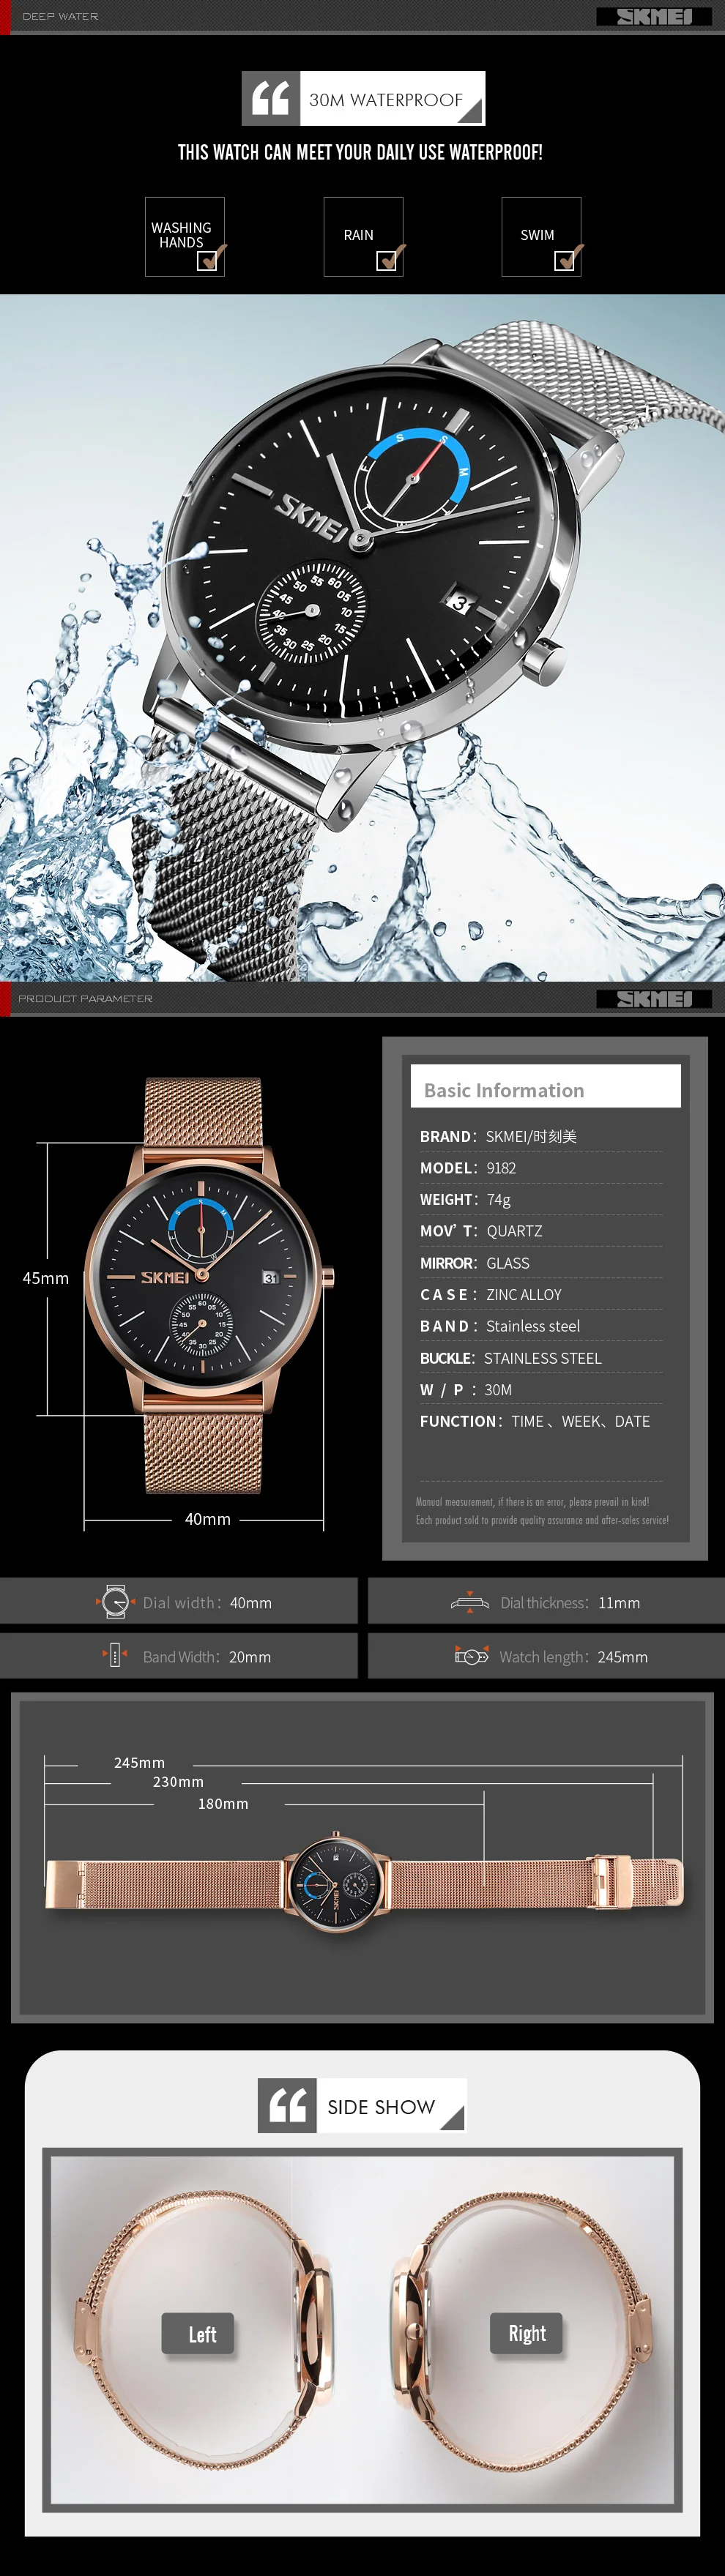Click the DEEP WATER section label
Screen dimensions: 725x2576
[60, 16]
